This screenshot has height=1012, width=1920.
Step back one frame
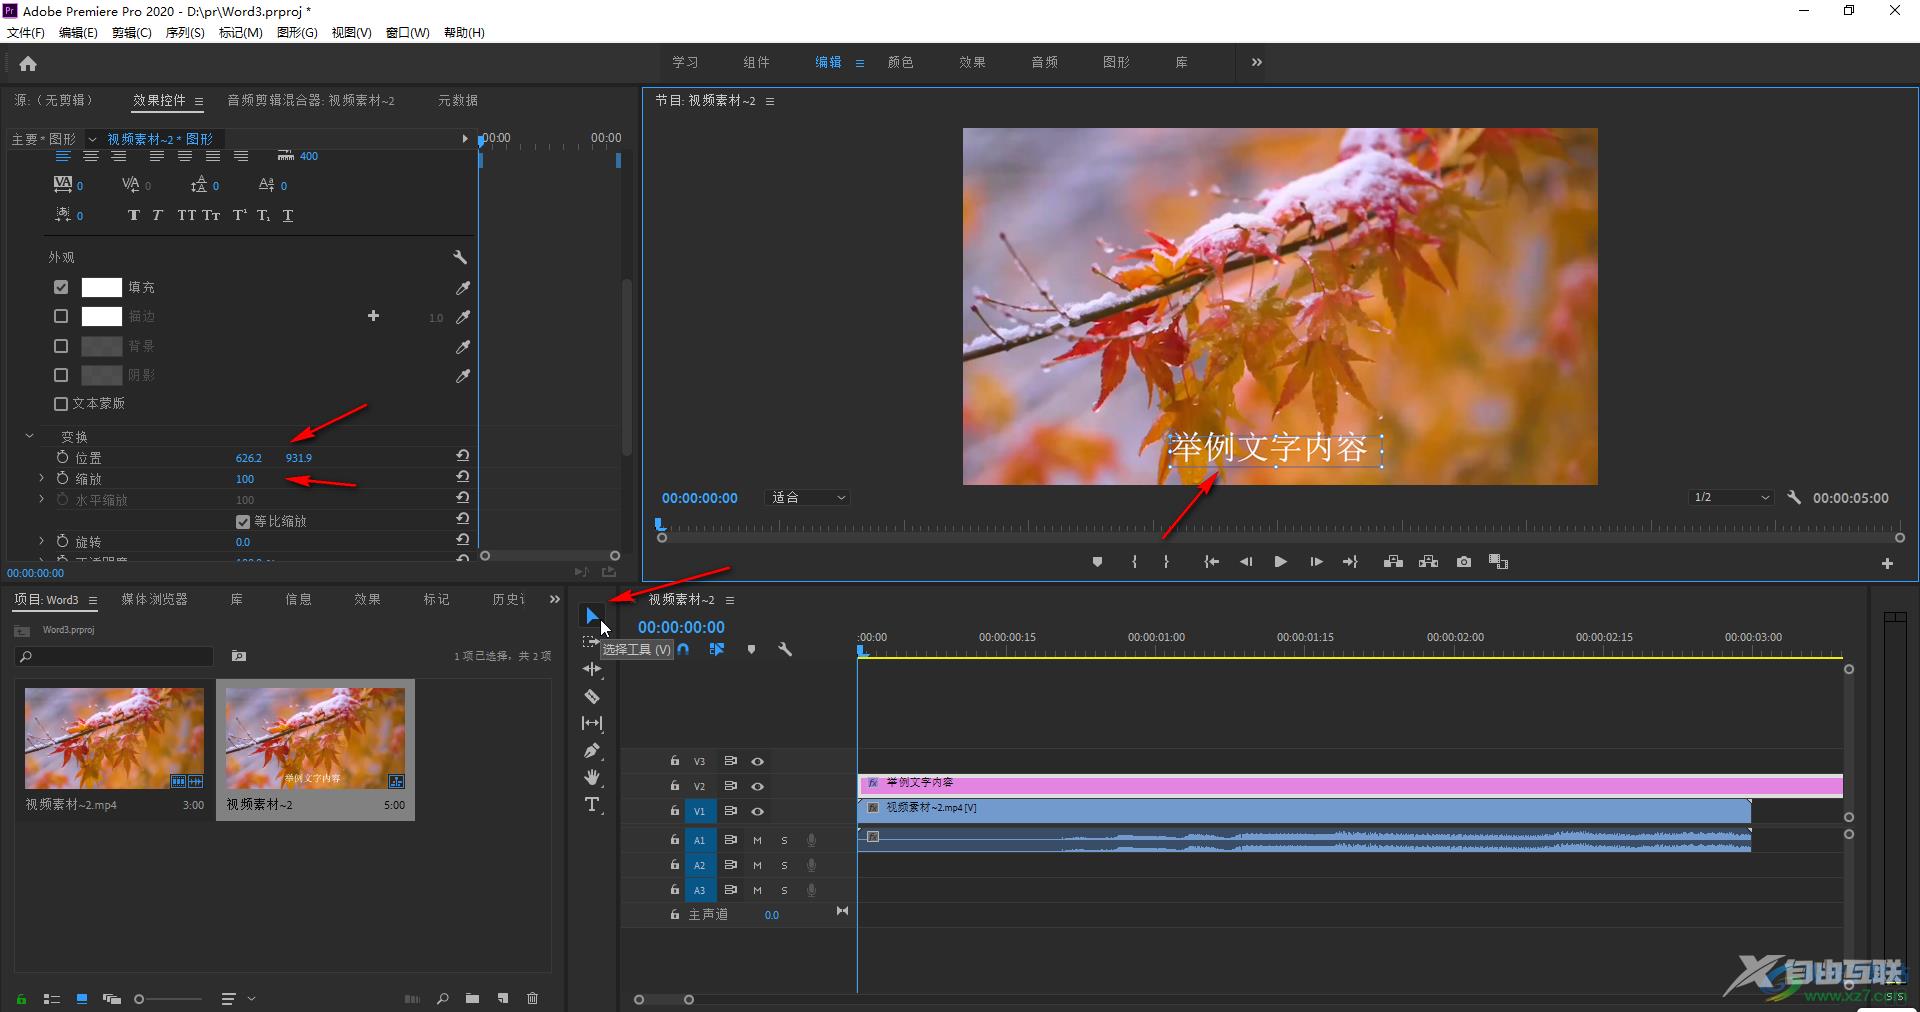[1246, 562]
